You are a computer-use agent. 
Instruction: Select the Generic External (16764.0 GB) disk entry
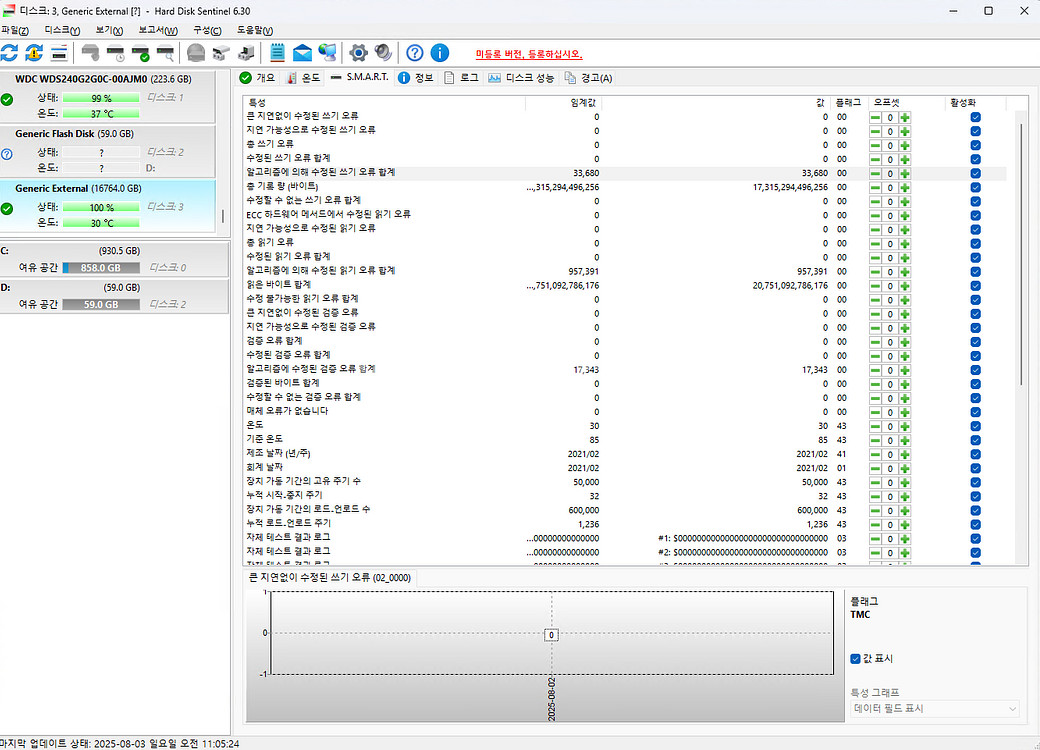[107, 206]
